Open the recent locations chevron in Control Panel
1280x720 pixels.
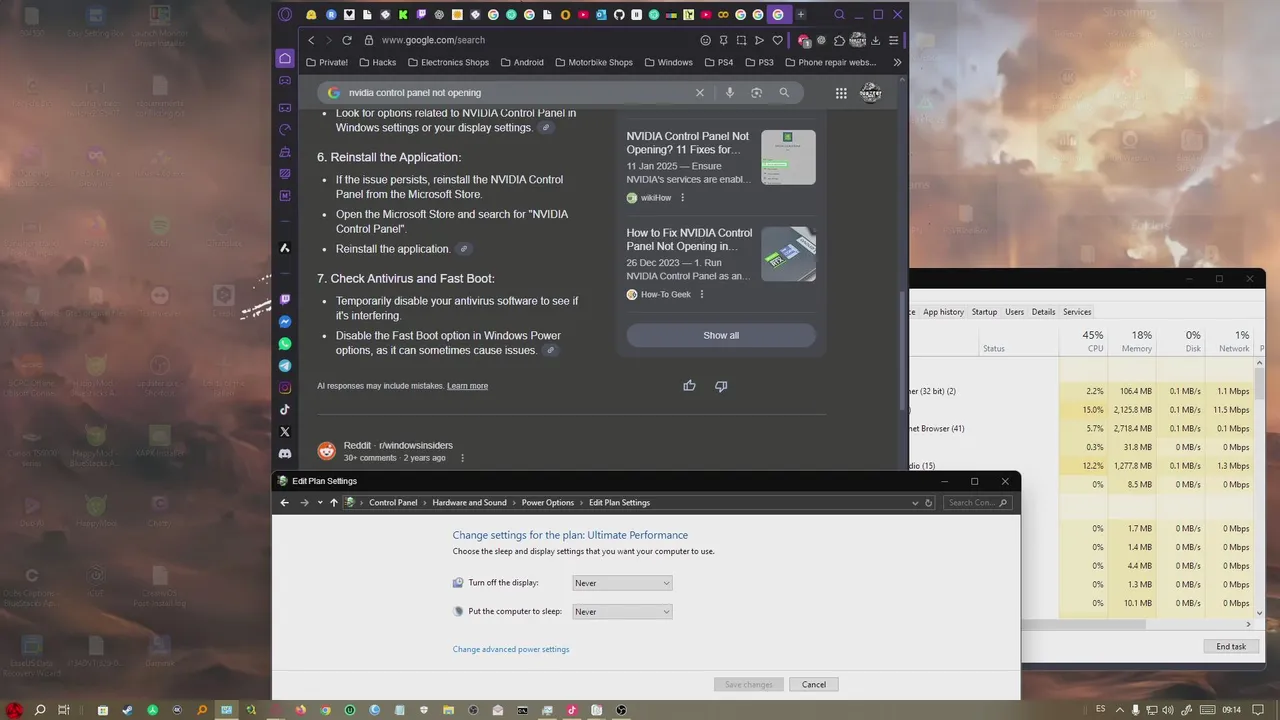click(320, 502)
